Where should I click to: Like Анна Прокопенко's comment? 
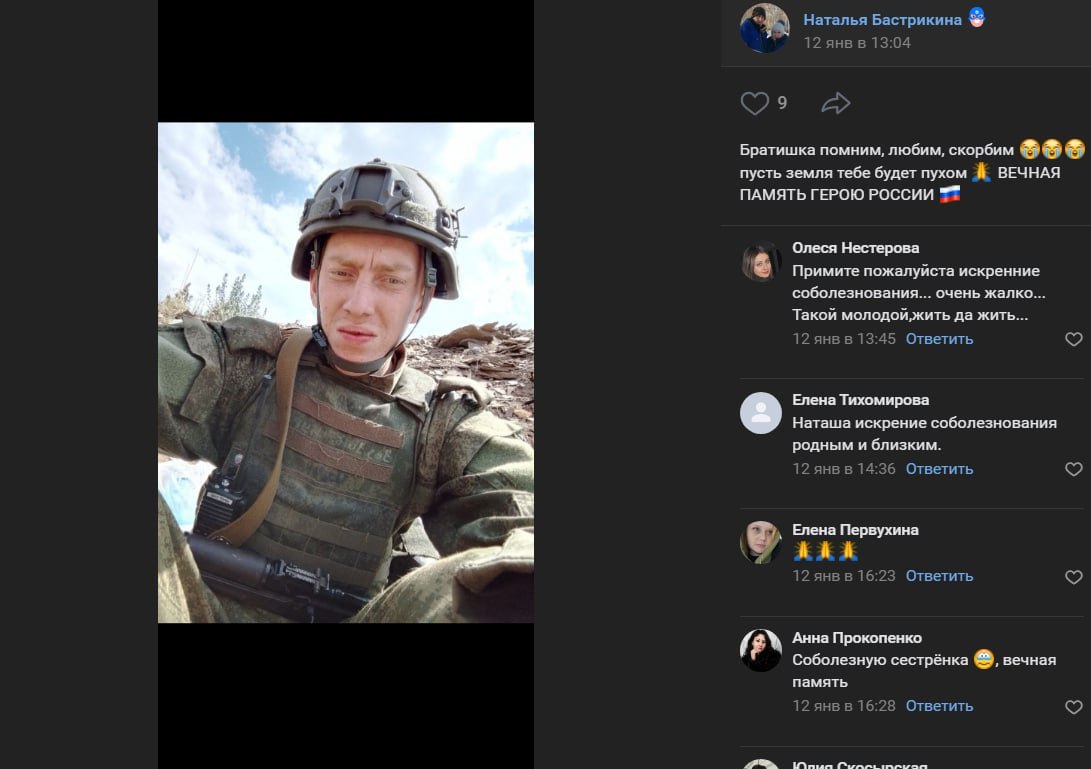tap(1074, 707)
